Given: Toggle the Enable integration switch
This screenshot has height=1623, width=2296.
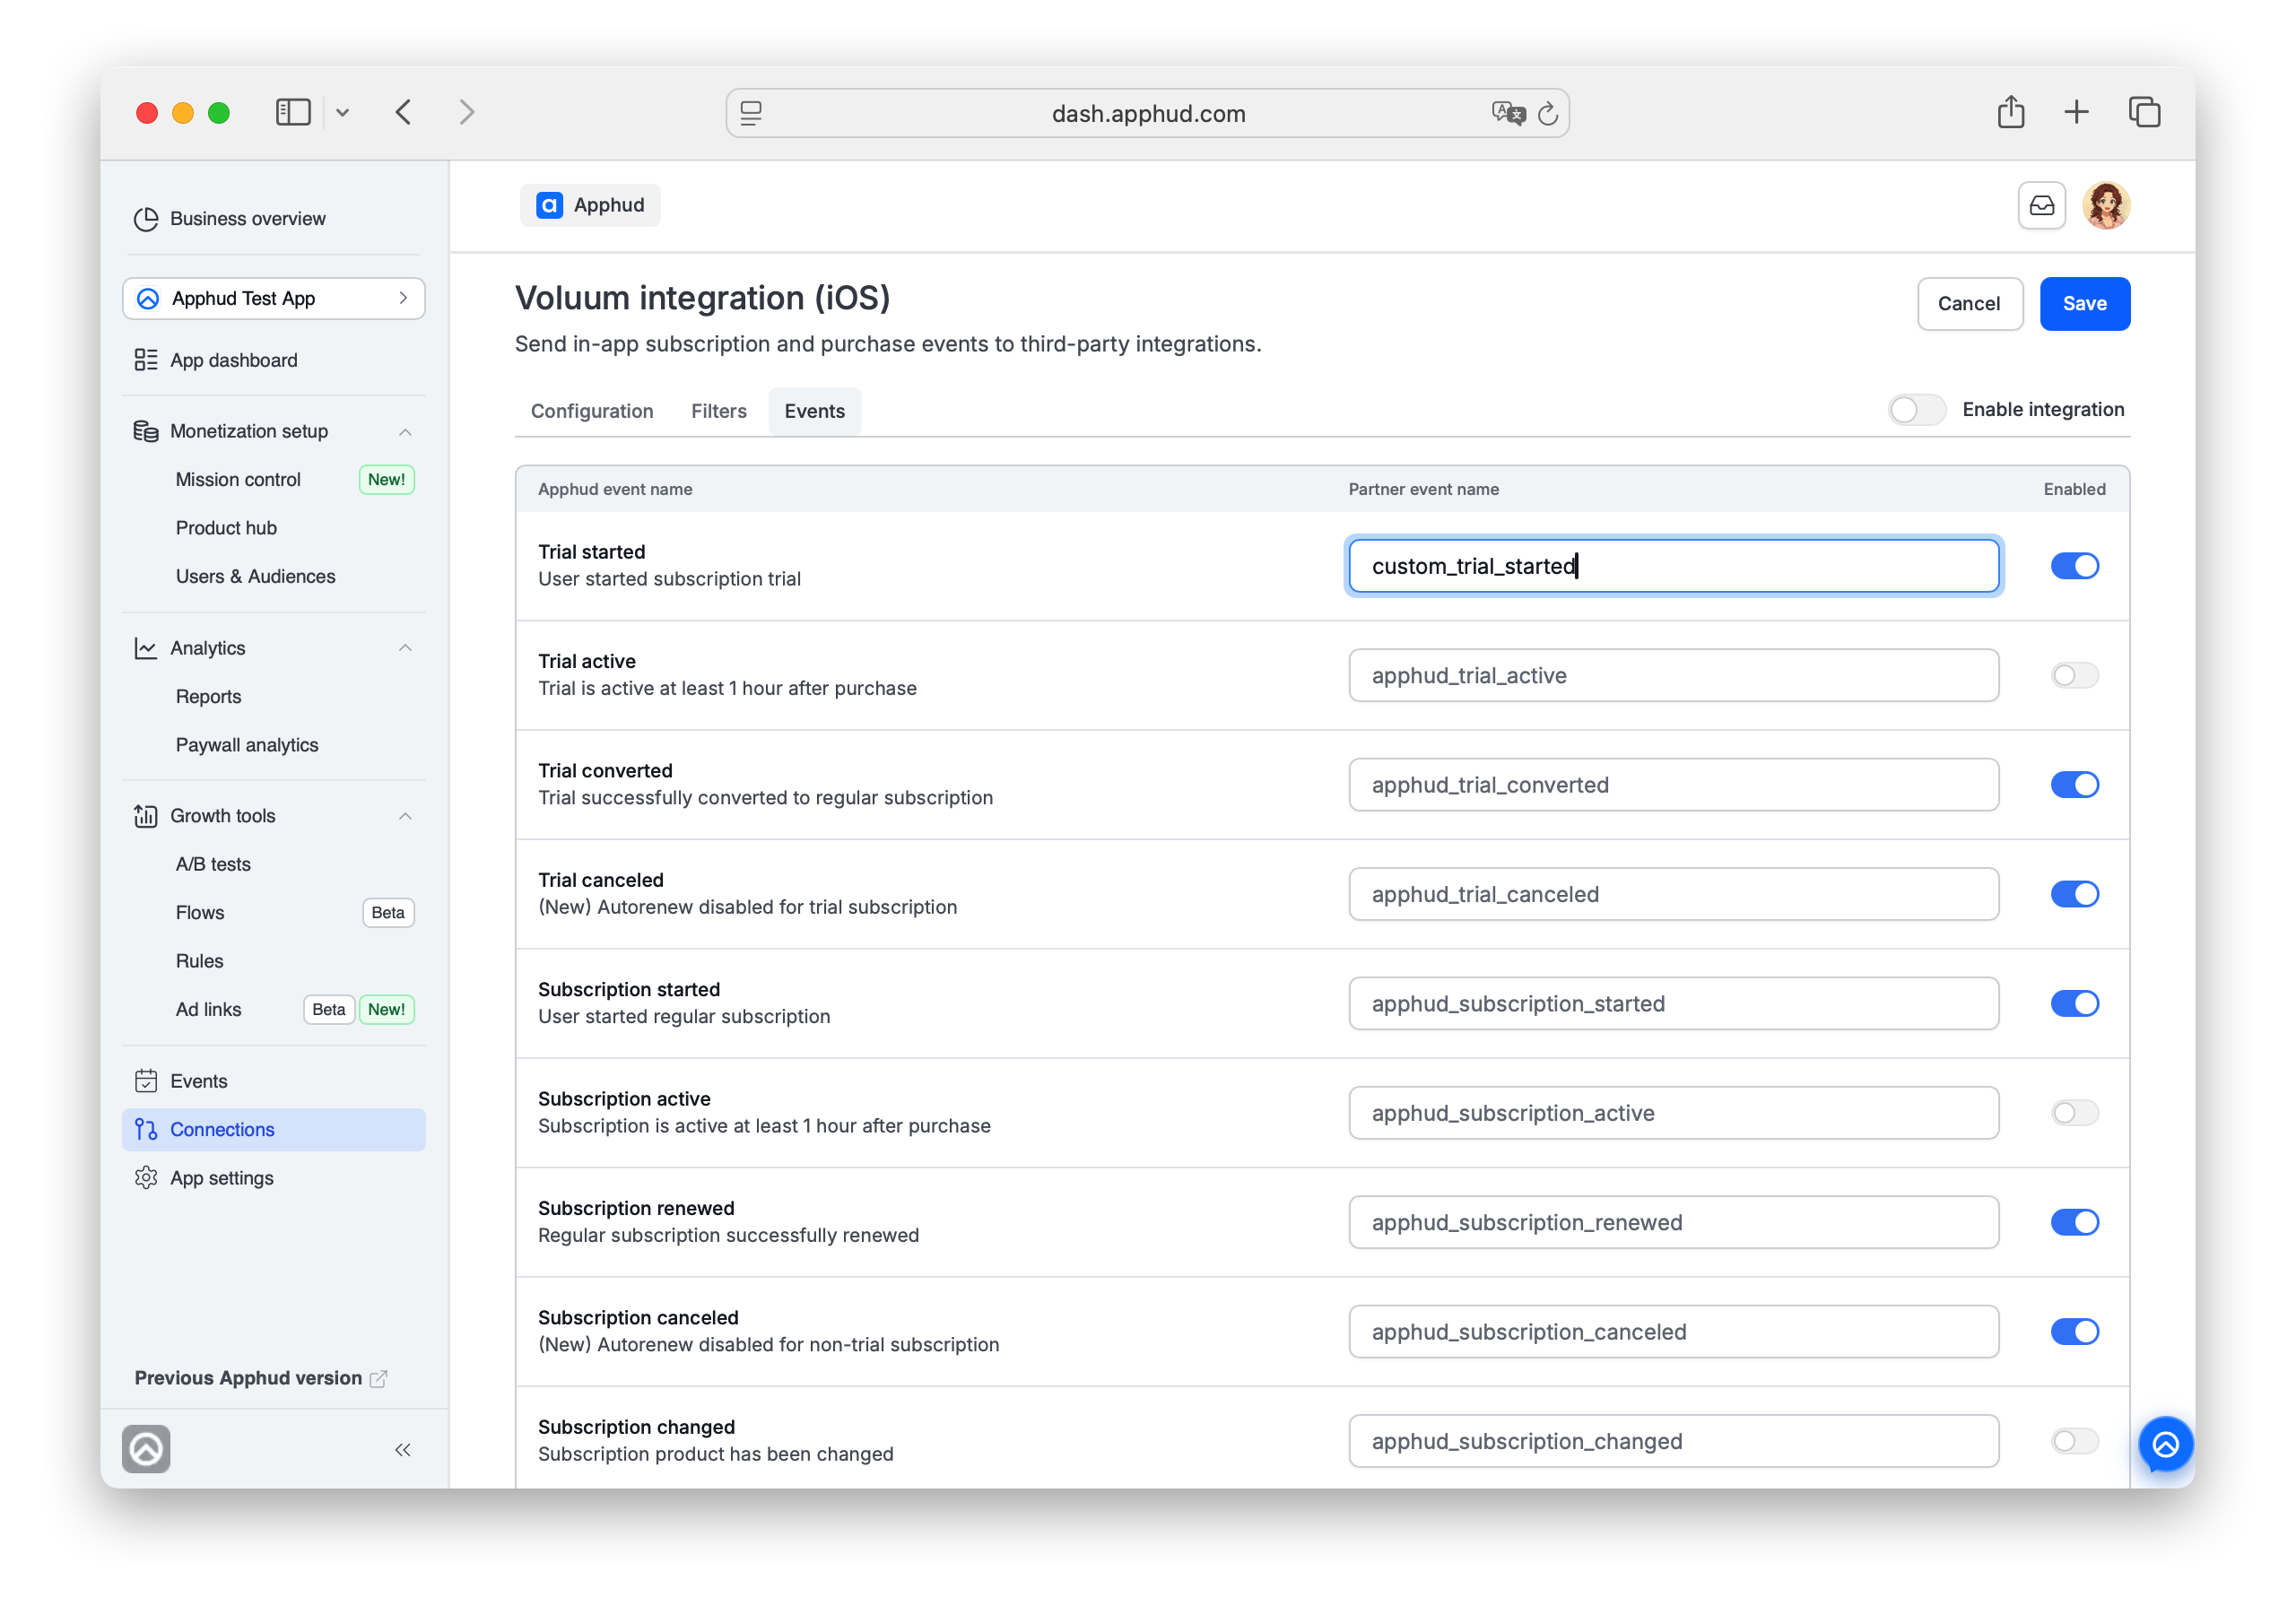Looking at the screenshot, I should (1916, 410).
